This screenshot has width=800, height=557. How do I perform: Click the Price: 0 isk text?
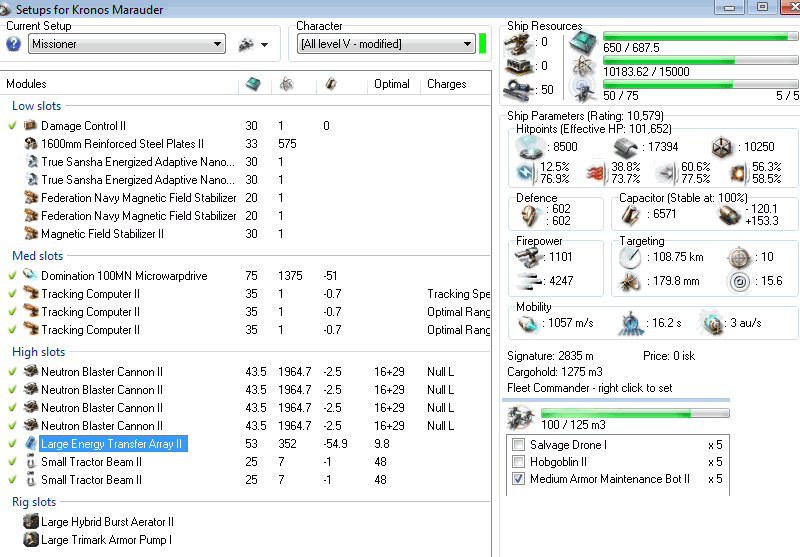coord(669,356)
